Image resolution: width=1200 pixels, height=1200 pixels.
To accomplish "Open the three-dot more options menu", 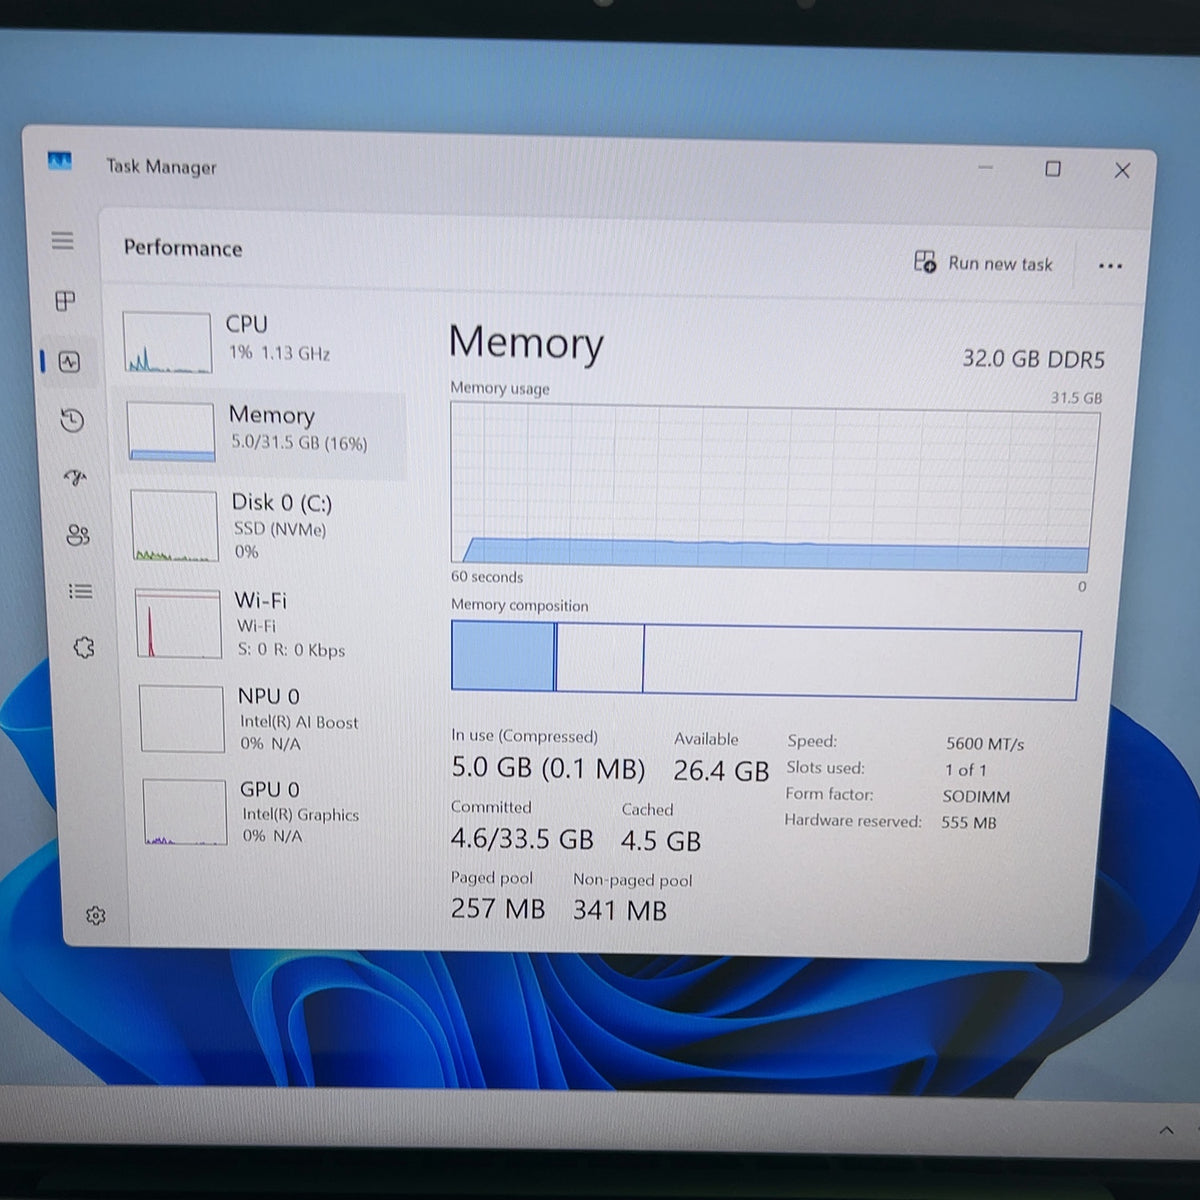I will point(1110,266).
